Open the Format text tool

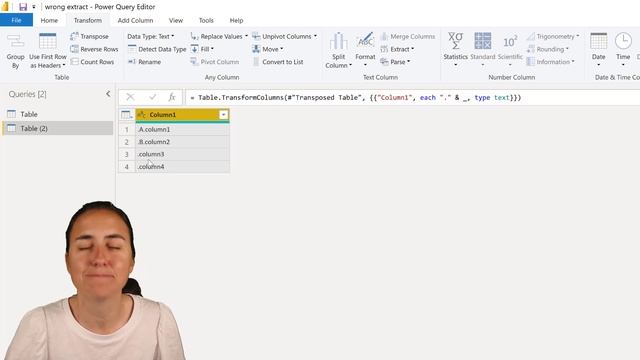(365, 49)
